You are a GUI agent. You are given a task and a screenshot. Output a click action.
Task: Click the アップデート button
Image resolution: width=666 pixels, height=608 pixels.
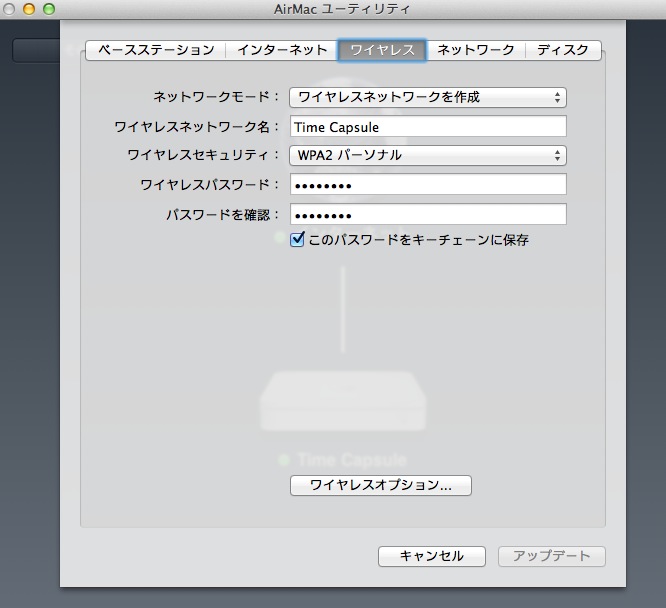click(551, 556)
